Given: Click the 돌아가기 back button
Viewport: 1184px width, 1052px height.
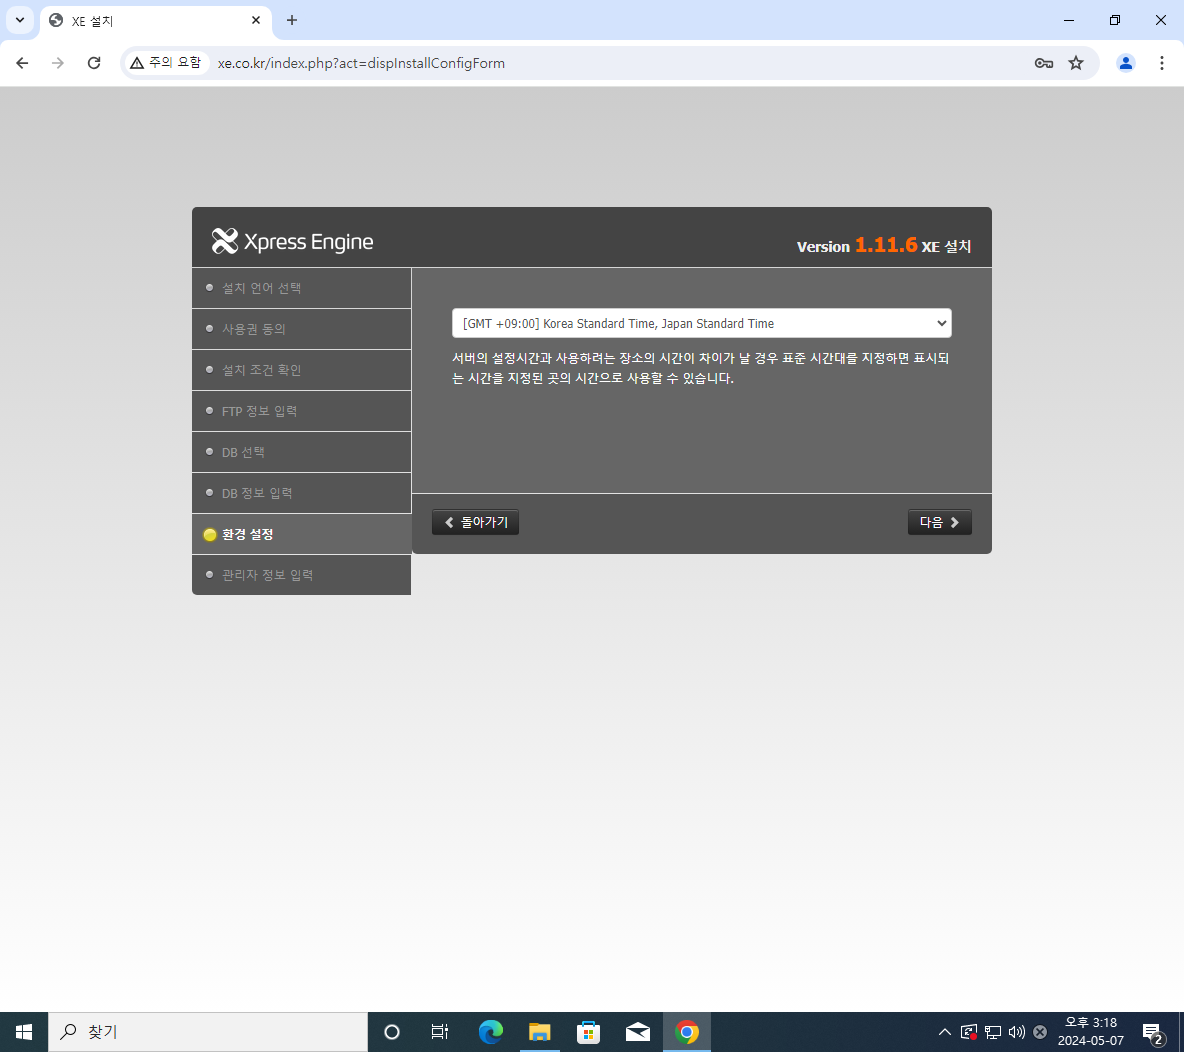Looking at the screenshot, I should click(475, 522).
